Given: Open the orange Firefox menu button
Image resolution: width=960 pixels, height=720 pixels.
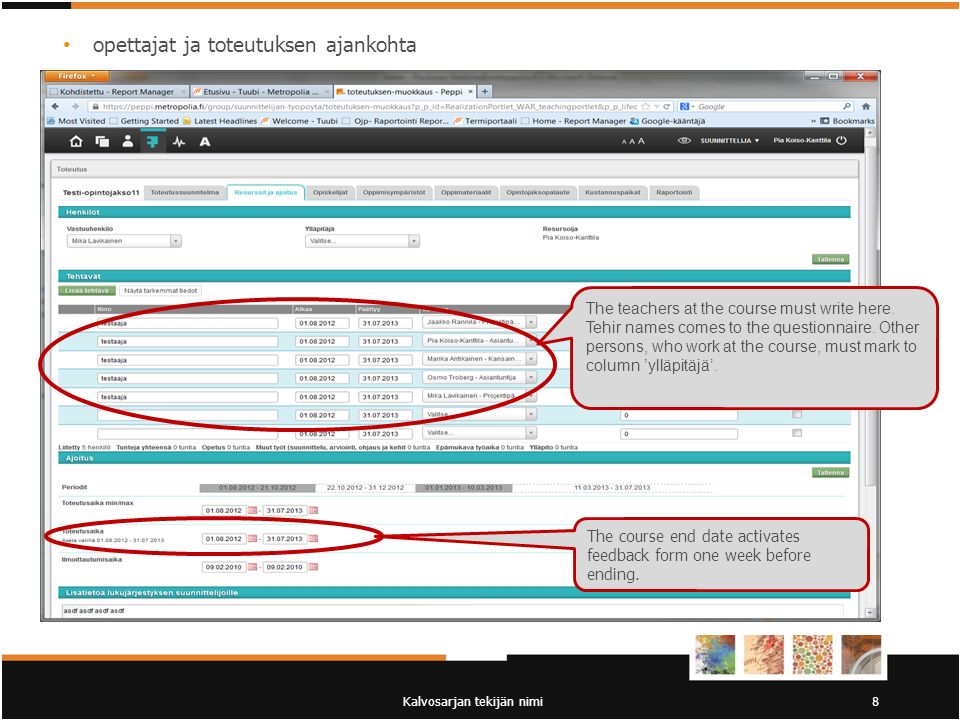Looking at the screenshot, I should [x=77, y=76].
